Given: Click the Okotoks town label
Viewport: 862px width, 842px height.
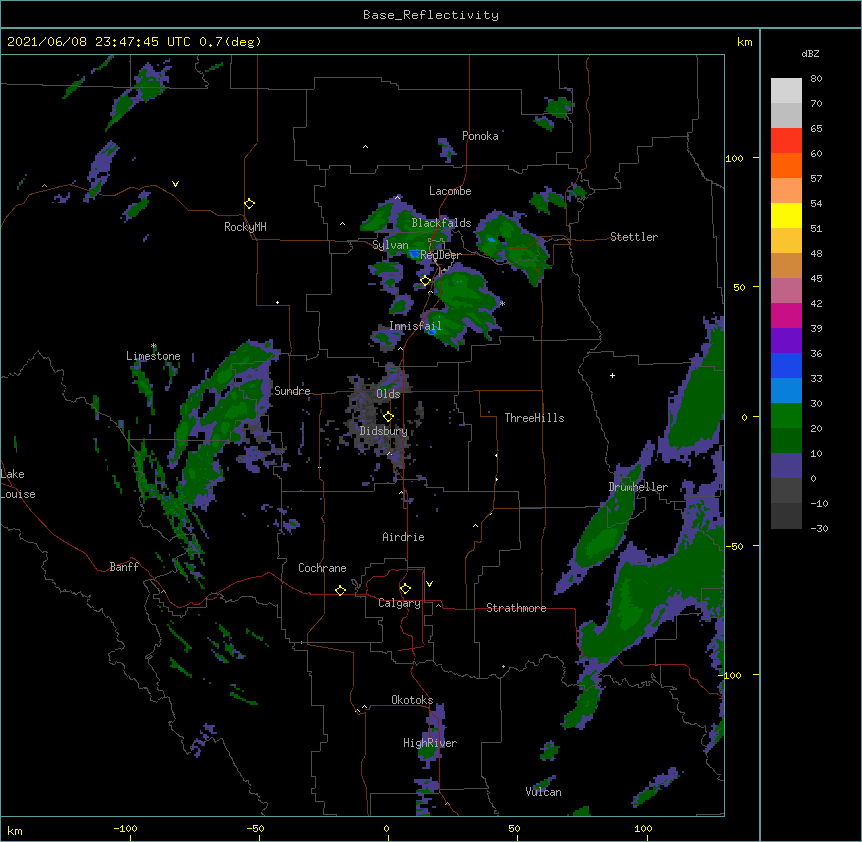Looking at the screenshot, I should click(412, 700).
